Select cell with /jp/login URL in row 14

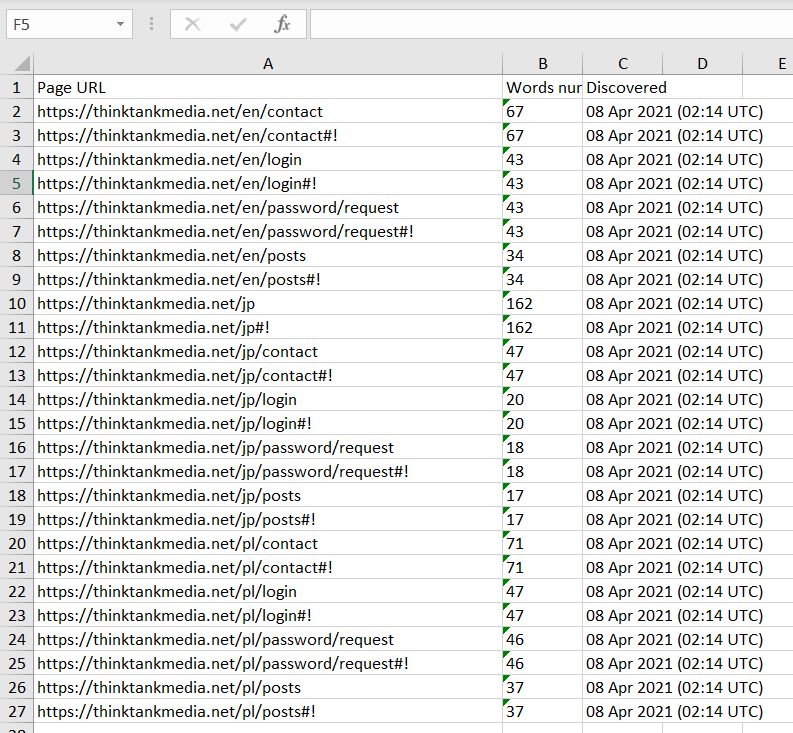[268, 399]
